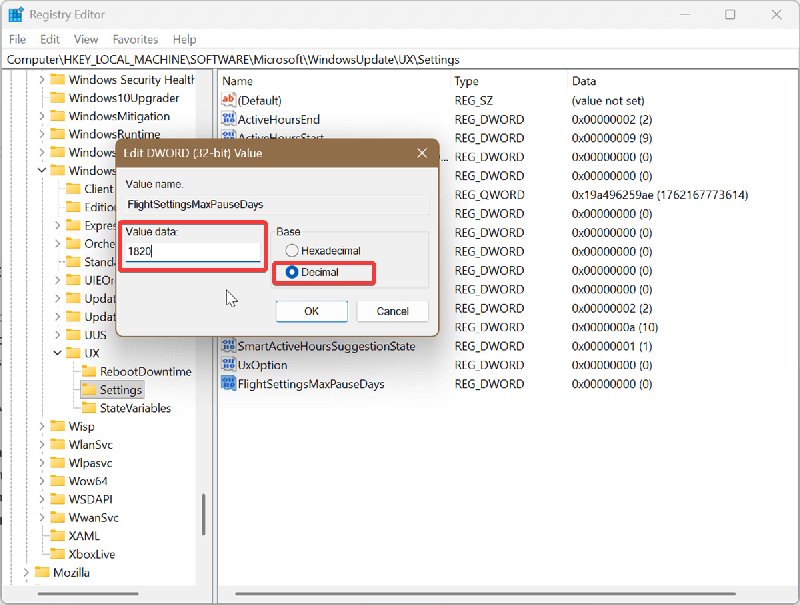Click the WindowsMitigation folder icon
Viewport: 800px width, 605px height.
pyautogui.click(x=58, y=116)
